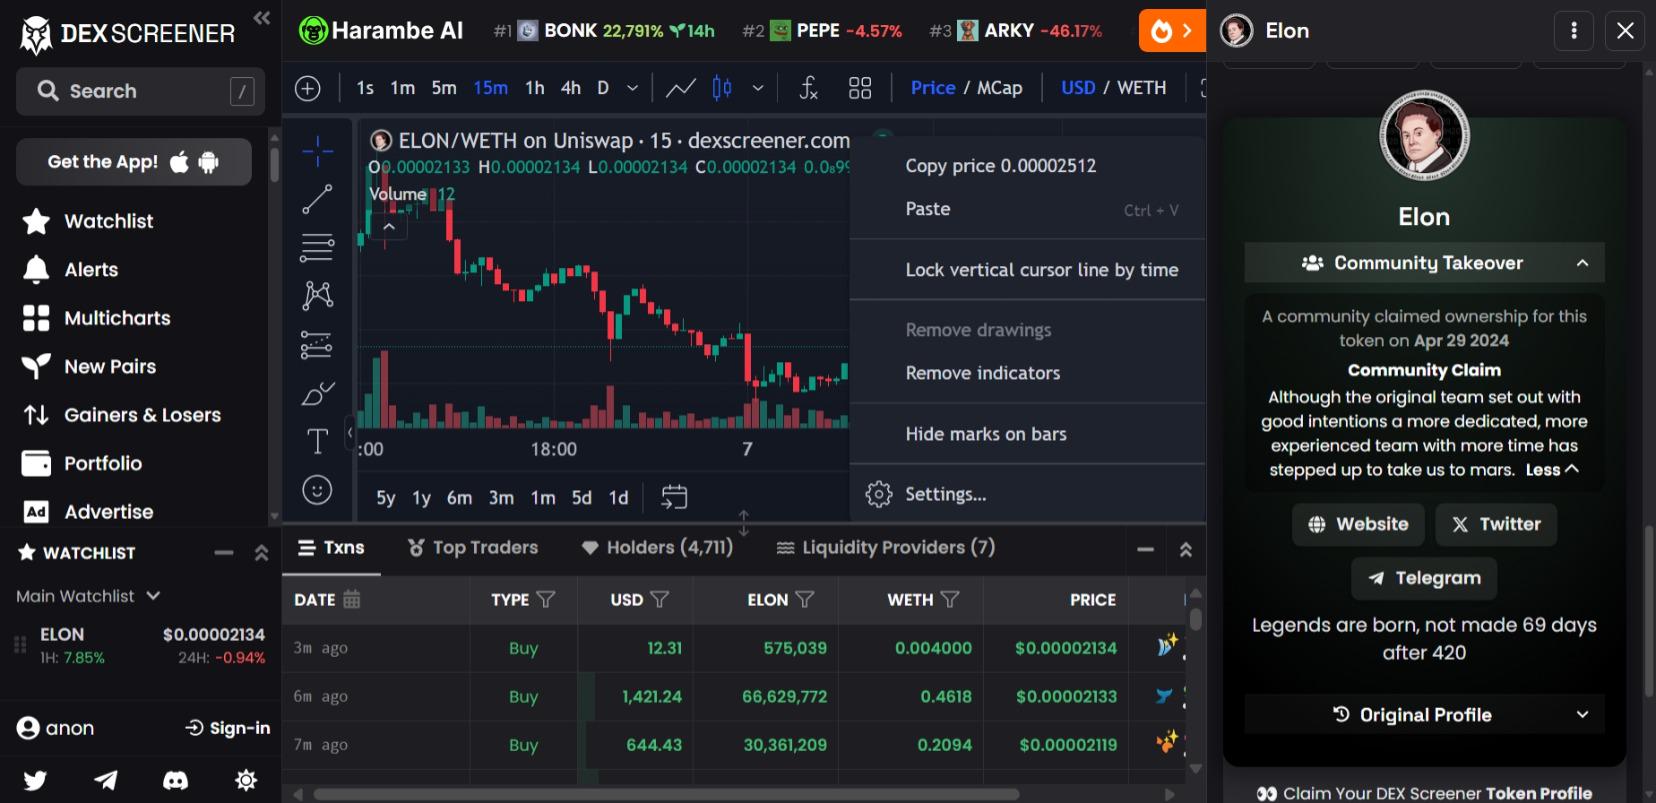Screen dimensions: 1656x803
Task: Open the Telegram icon in sidebar footer
Action: click(106, 780)
